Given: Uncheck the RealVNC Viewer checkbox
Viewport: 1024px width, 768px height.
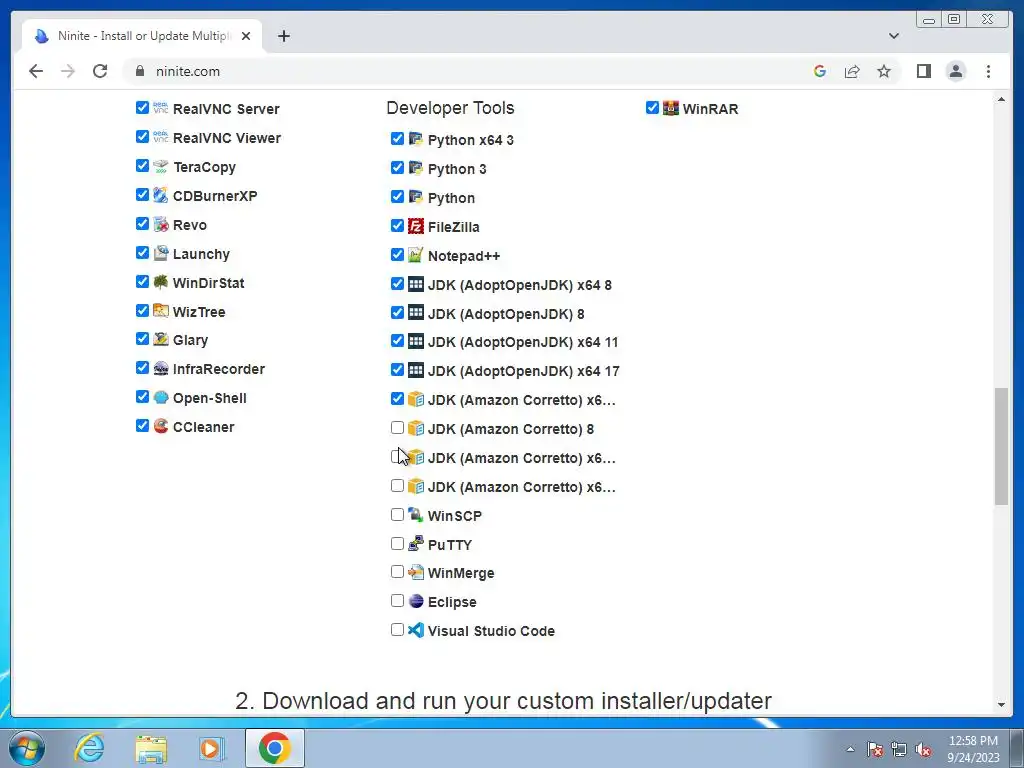Looking at the screenshot, I should (142, 136).
